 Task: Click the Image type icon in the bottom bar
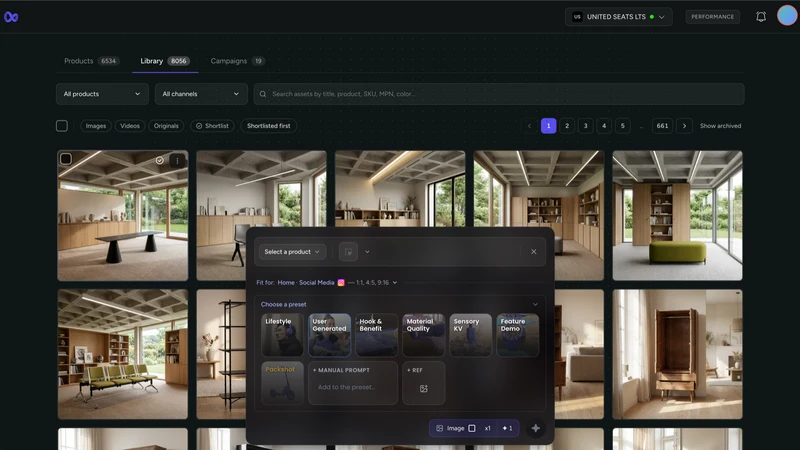(439, 428)
